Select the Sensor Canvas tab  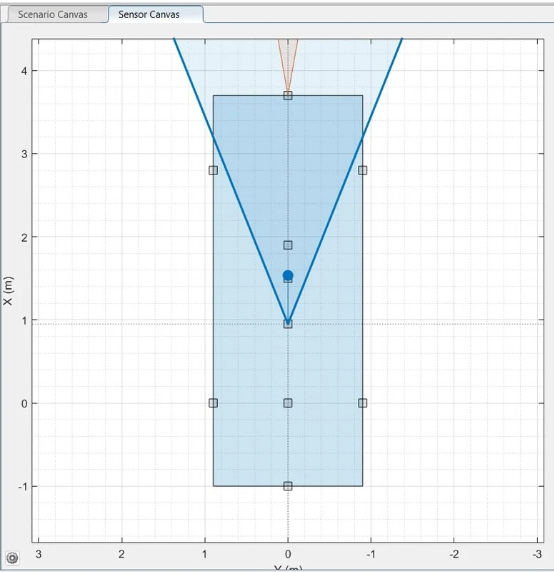pos(149,14)
